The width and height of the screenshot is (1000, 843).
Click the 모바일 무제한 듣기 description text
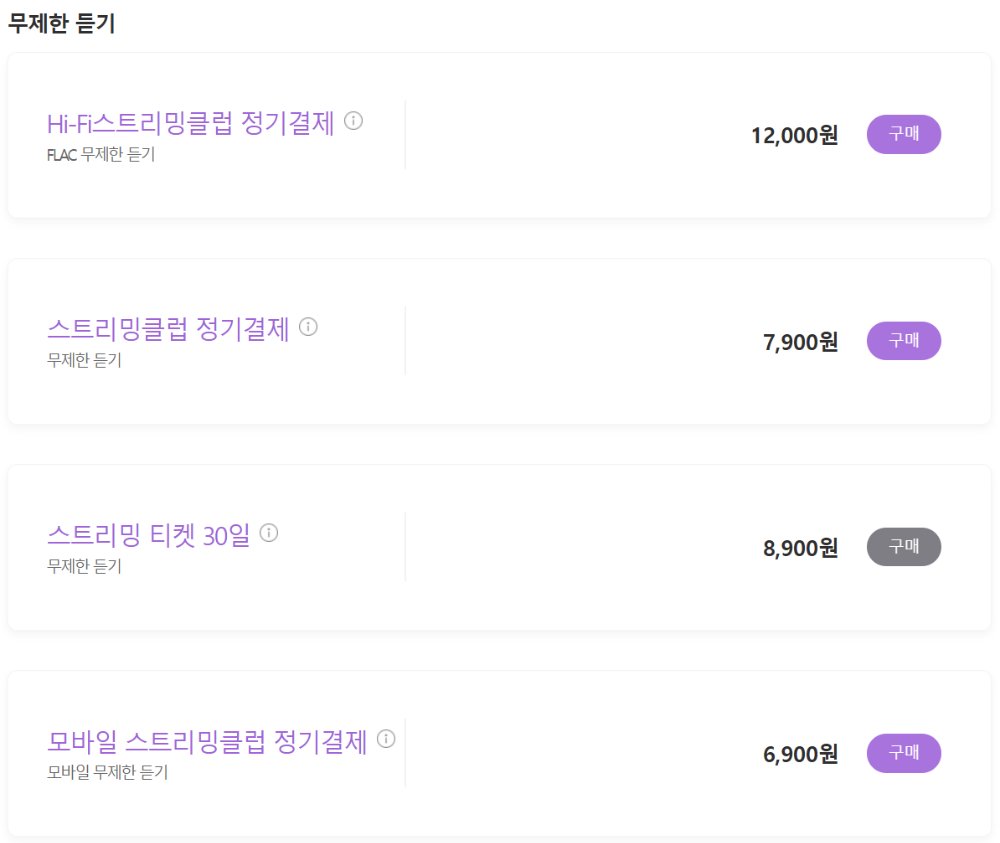[98, 771]
